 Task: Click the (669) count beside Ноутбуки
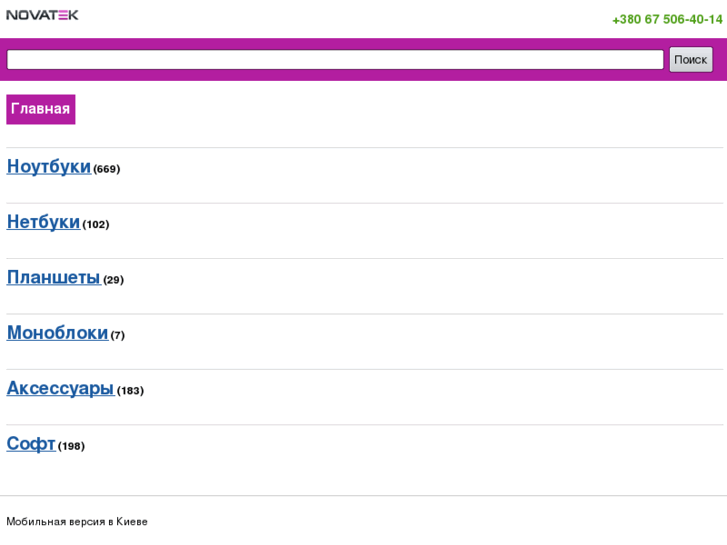click(x=107, y=169)
